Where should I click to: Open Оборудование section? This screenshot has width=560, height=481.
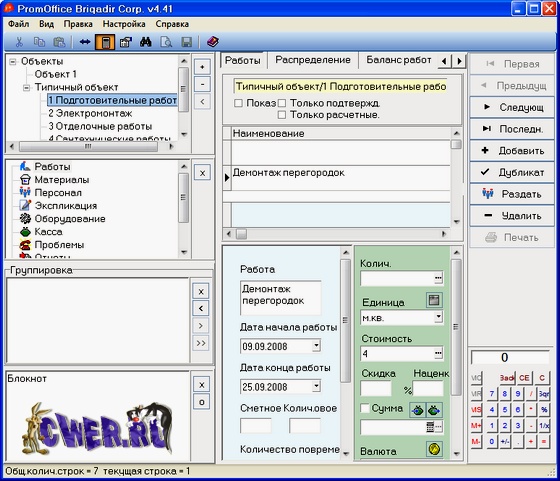tap(70, 219)
